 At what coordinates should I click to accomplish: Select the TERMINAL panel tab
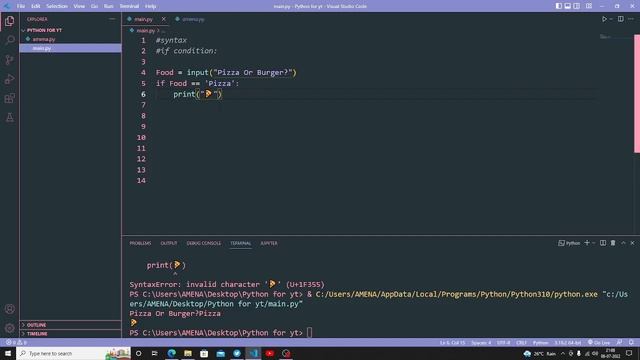click(x=241, y=243)
